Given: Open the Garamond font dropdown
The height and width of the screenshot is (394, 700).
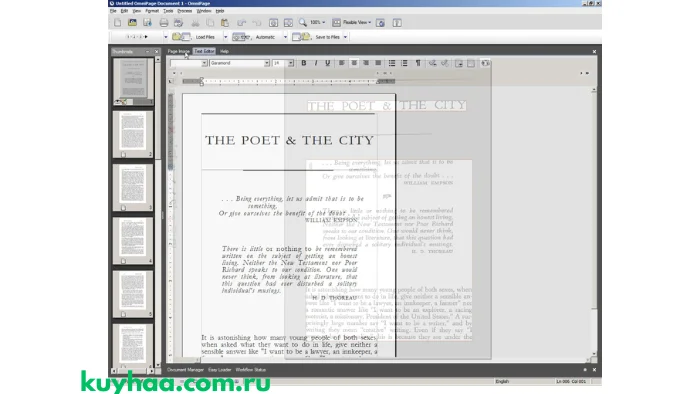Looking at the screenshot, I should tap(267, 63).
